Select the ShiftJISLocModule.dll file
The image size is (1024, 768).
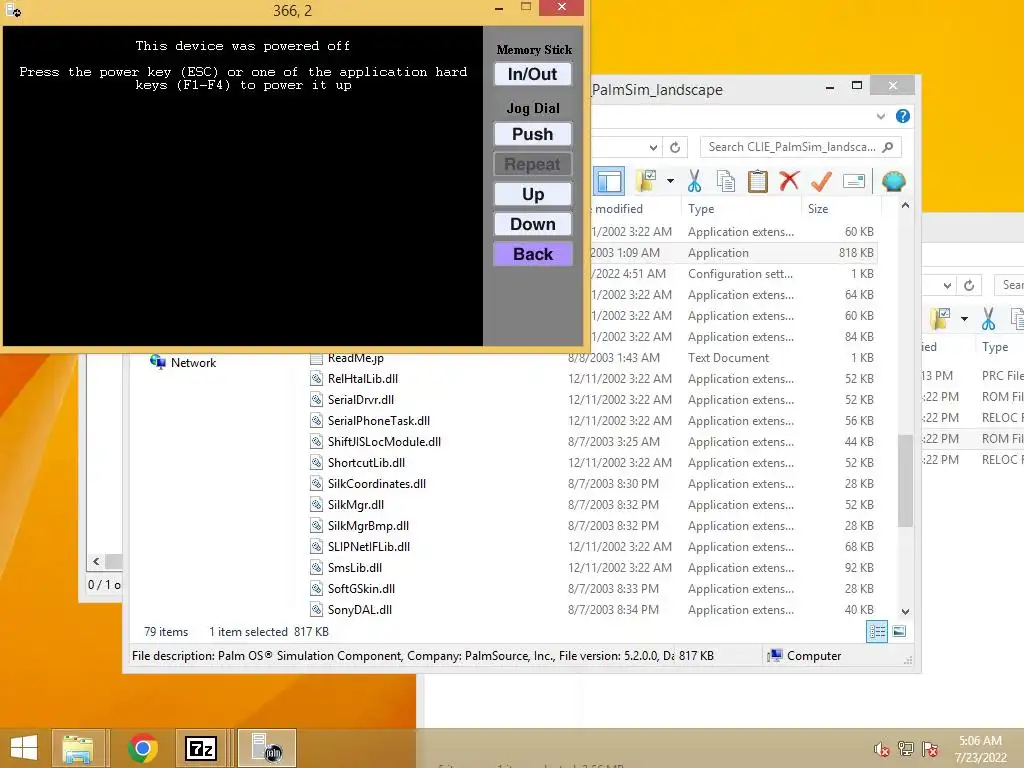384,441
